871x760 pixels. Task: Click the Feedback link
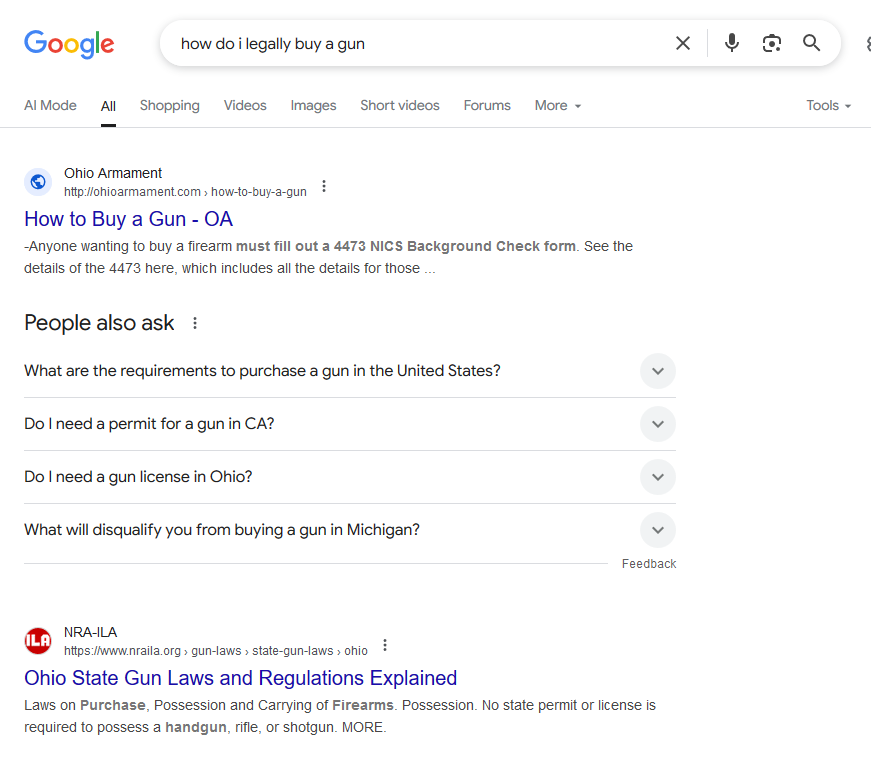(649, 564)
